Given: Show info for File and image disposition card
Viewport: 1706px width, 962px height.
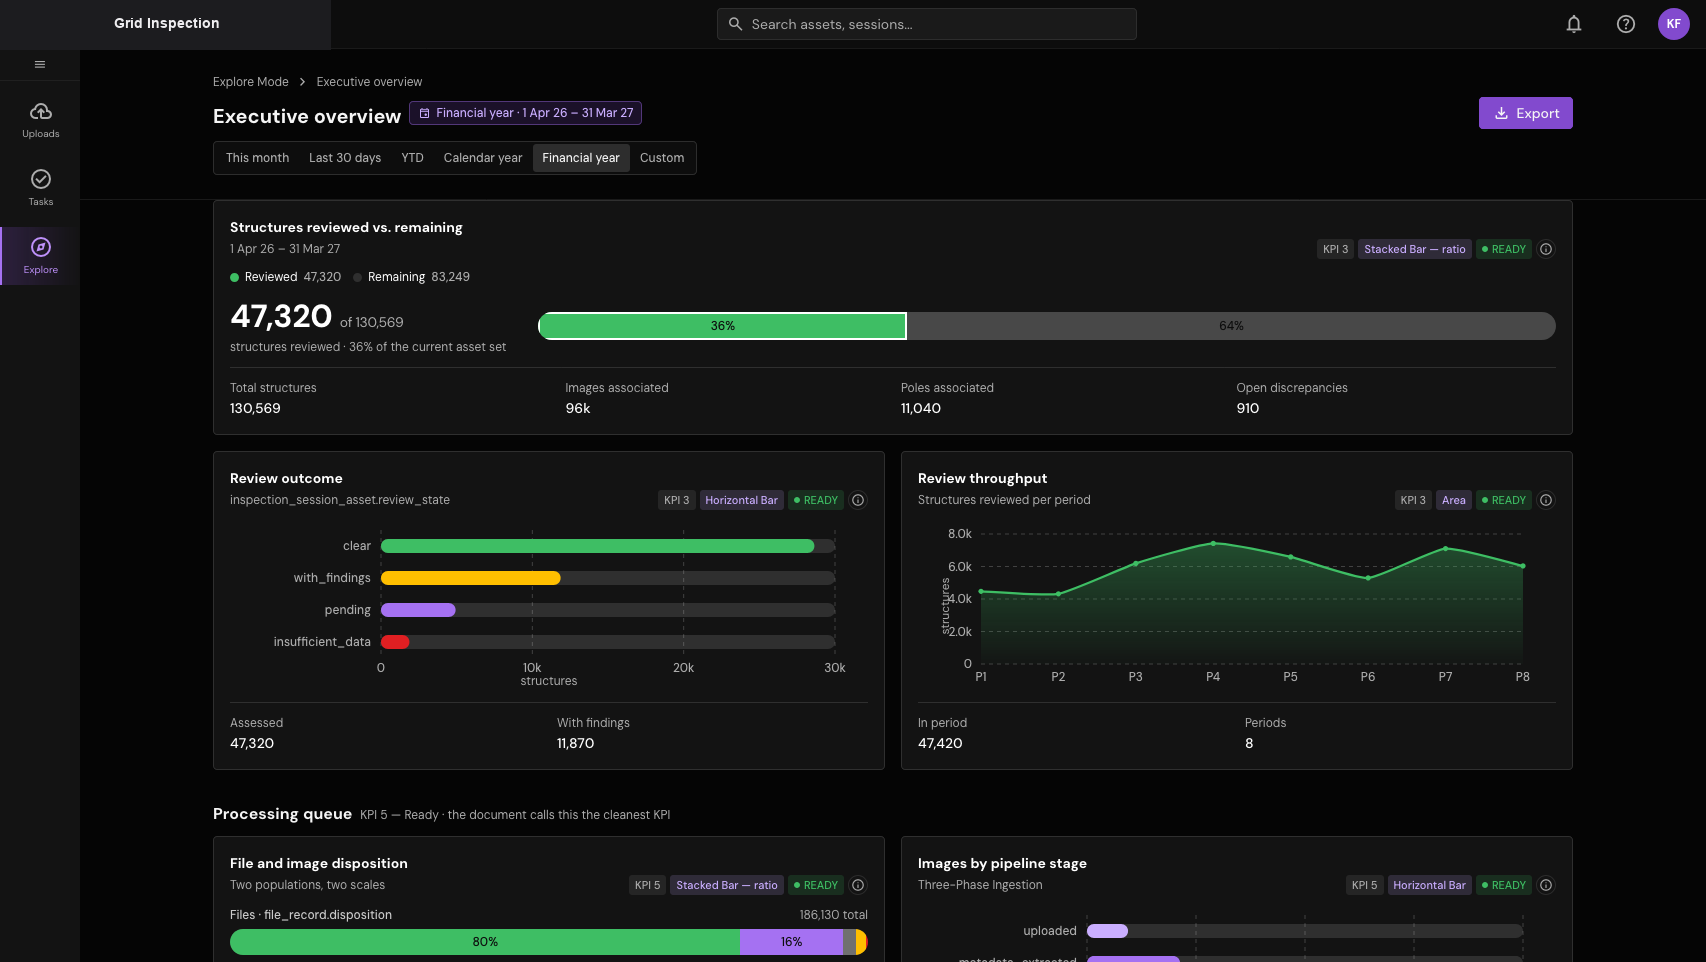Looking at the screenshot, I should click(858, 885).
